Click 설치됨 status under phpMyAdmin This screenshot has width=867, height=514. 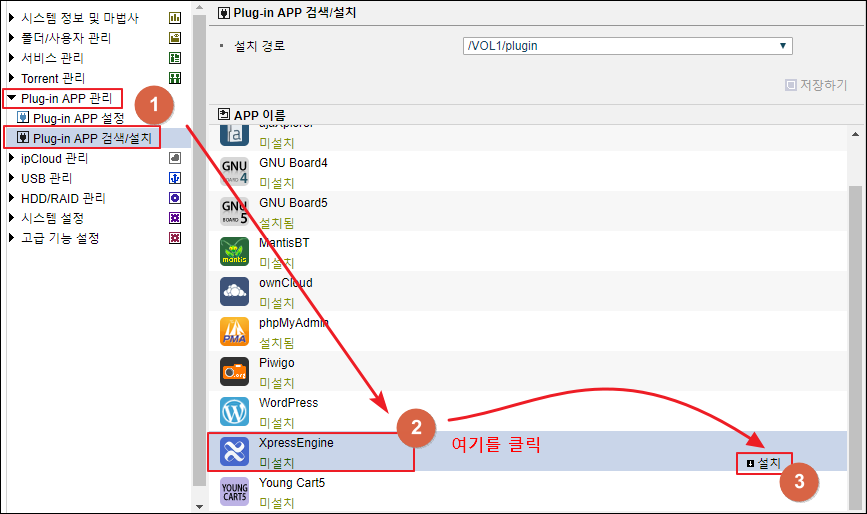(276, 343)
